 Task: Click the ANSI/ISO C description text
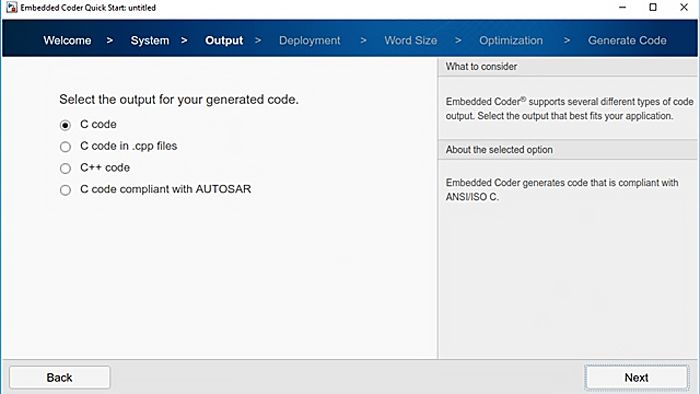click(x=562, y=190)
